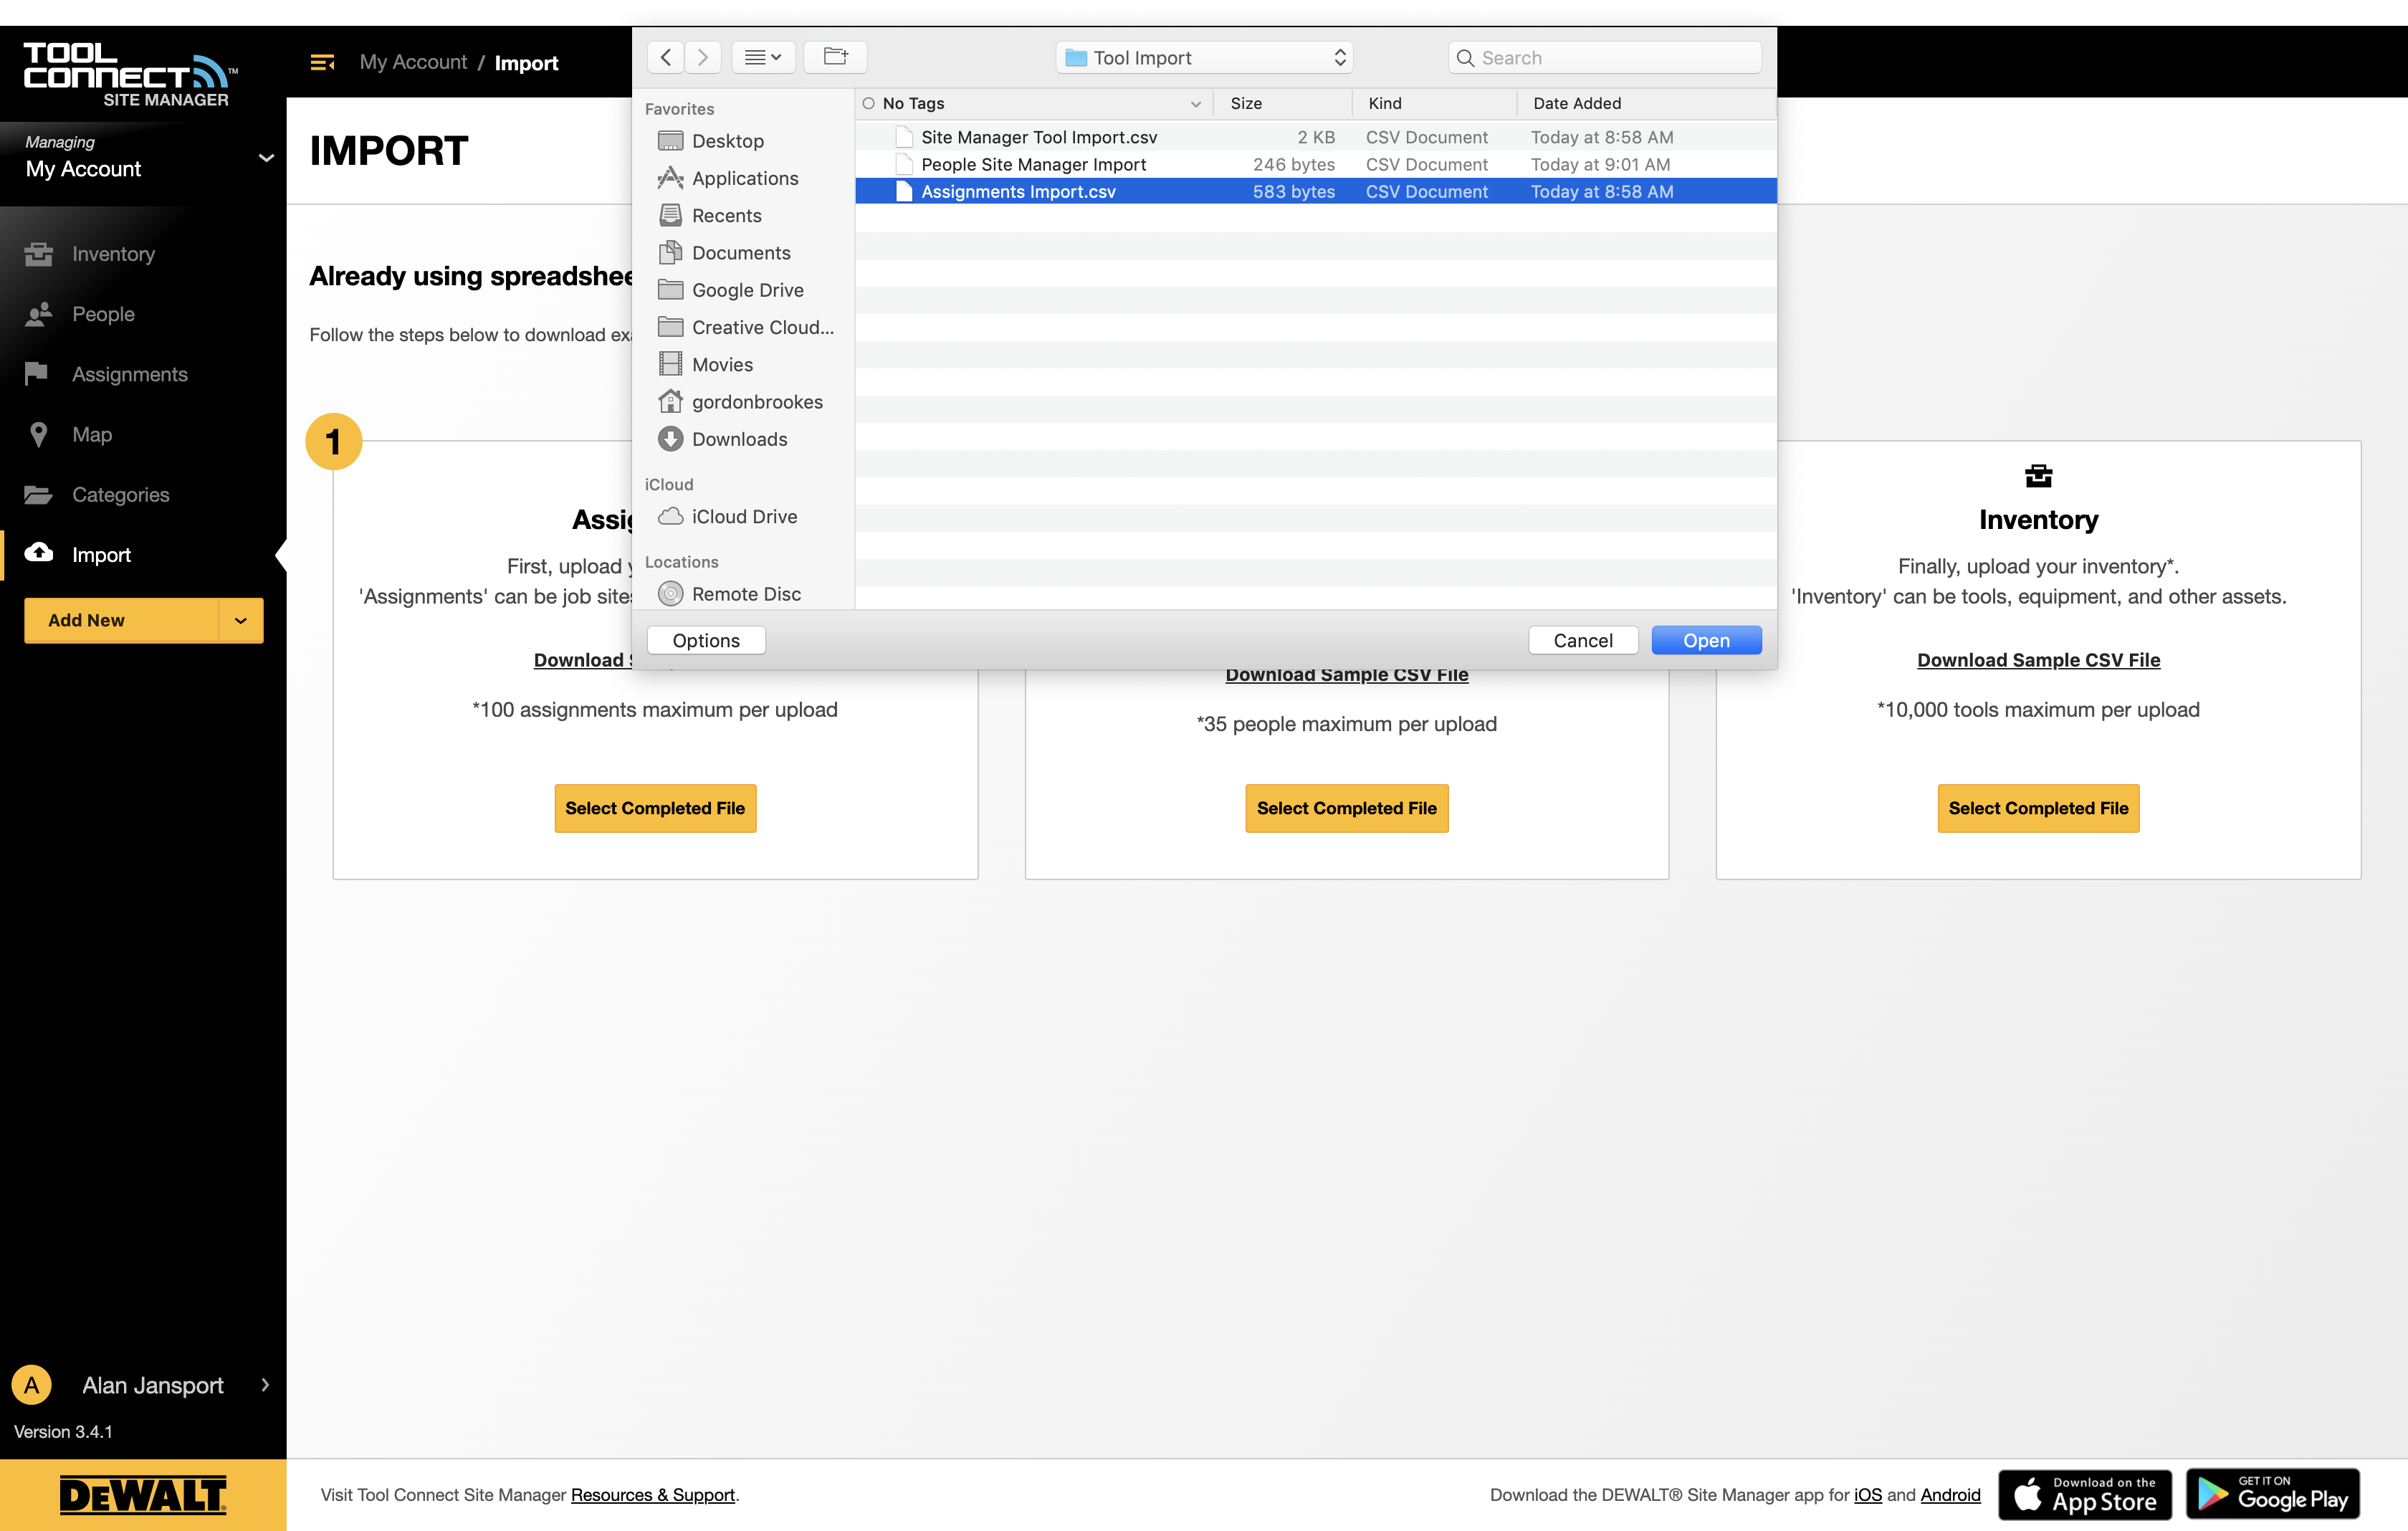Image resolution: width=2408 pixels, height=1531 pixels.
Task: Open the iOS app link
Action: point(1868,1495)
